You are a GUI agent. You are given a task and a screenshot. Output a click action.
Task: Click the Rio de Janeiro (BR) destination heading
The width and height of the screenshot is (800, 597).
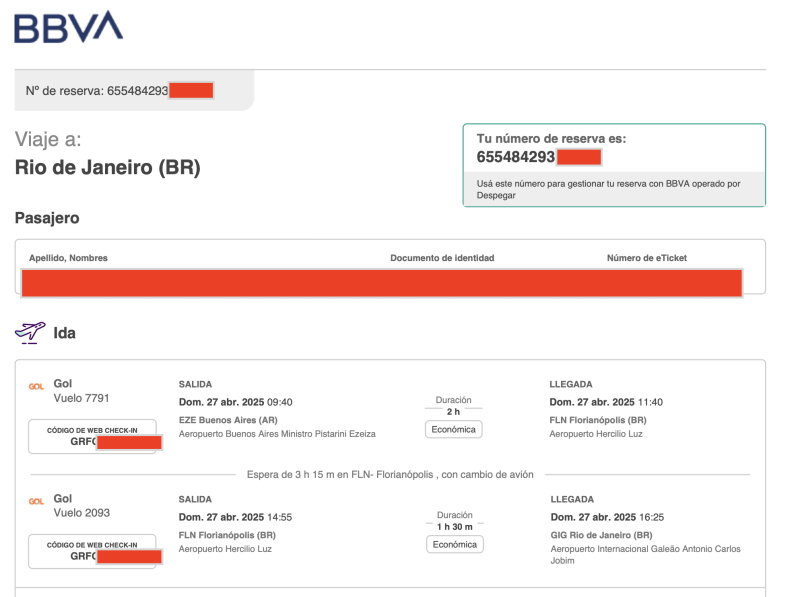(108, 168)
